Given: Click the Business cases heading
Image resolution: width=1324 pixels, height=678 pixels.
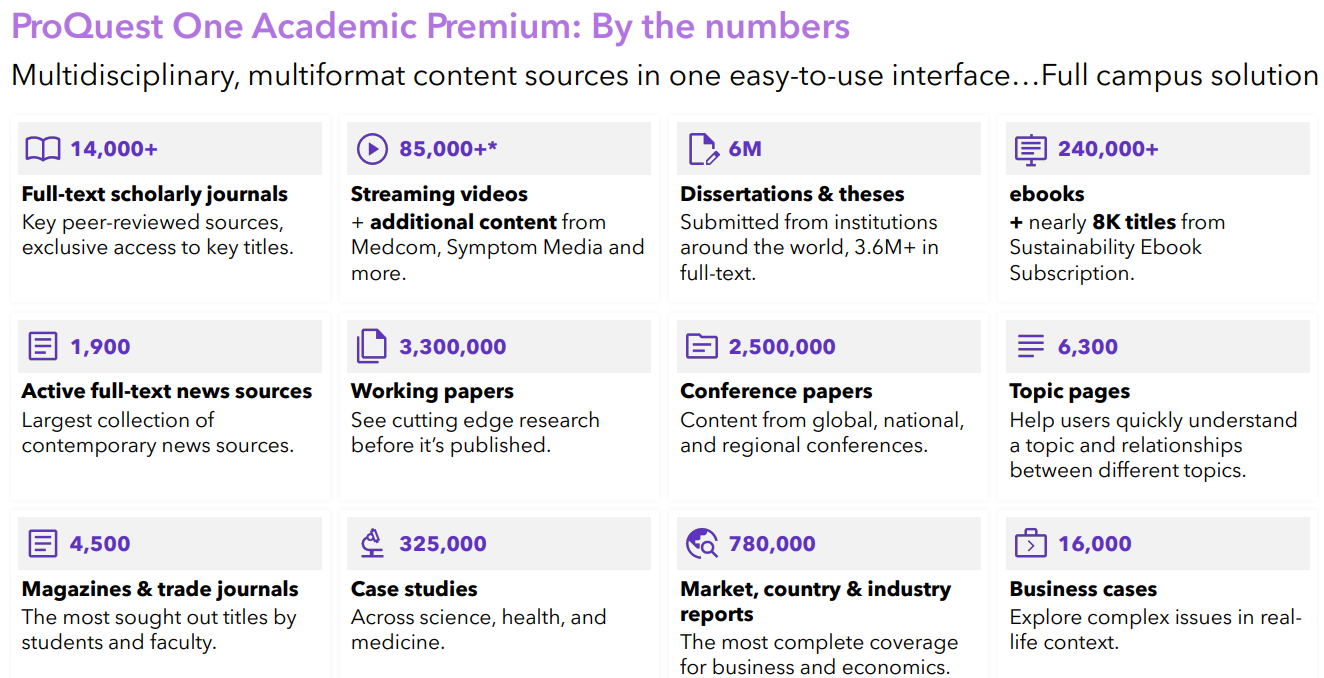Looking at the screenshot, I should click(1083, 589).
